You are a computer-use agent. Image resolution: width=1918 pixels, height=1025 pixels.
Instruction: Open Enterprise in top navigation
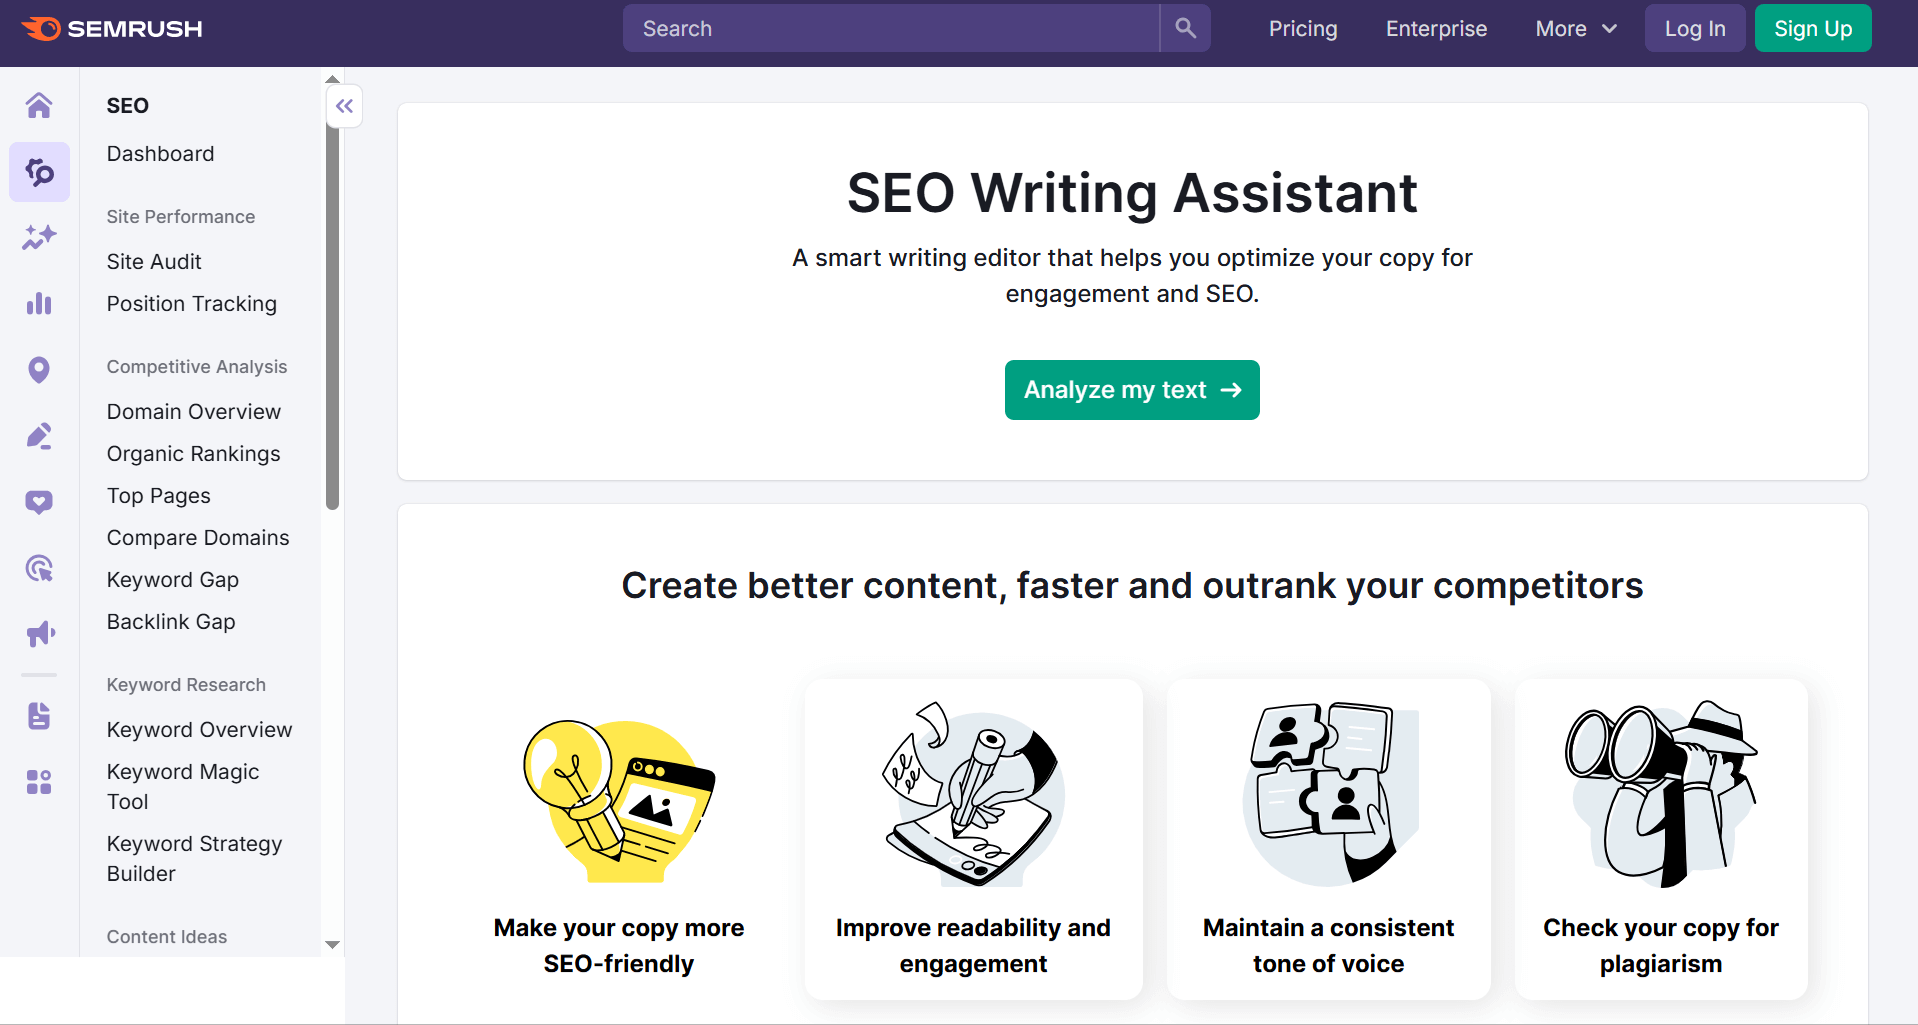pyautogui.click(x=1436, y=29)
